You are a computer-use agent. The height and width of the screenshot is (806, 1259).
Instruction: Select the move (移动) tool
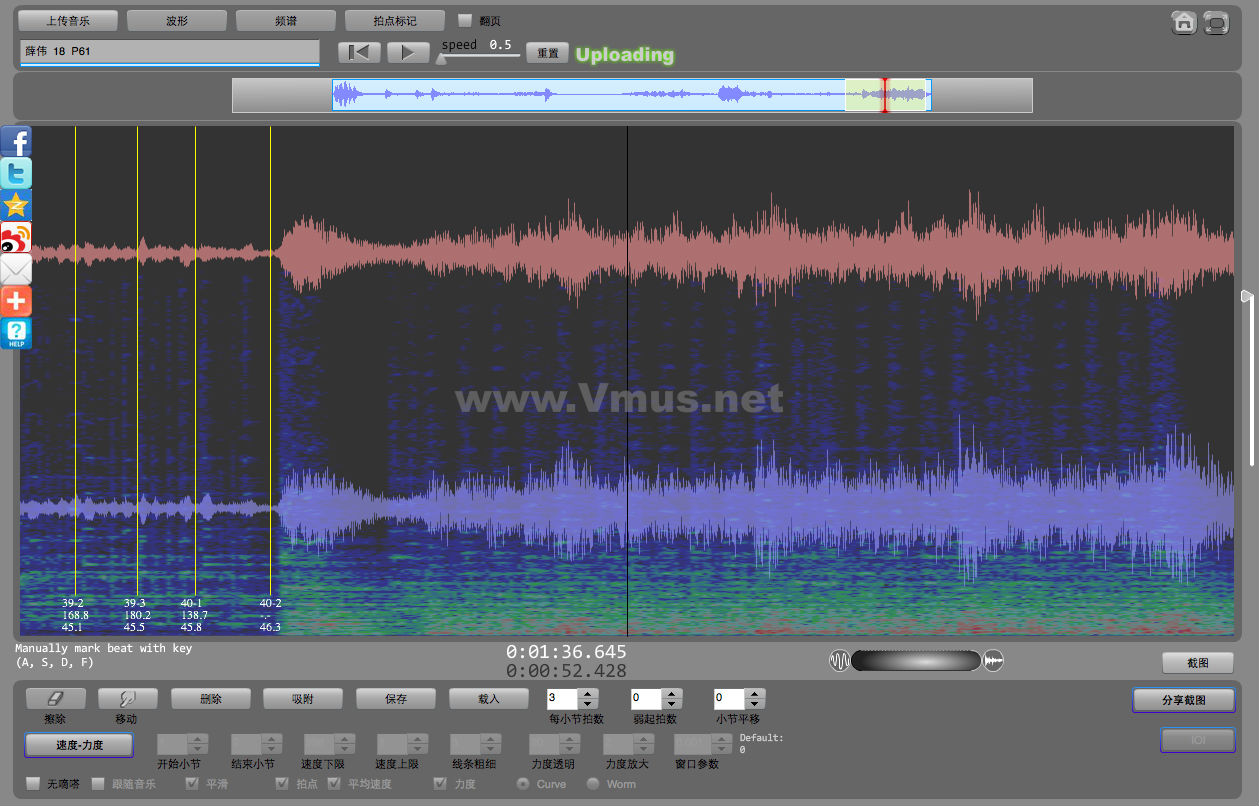click(x=125, y=699)
